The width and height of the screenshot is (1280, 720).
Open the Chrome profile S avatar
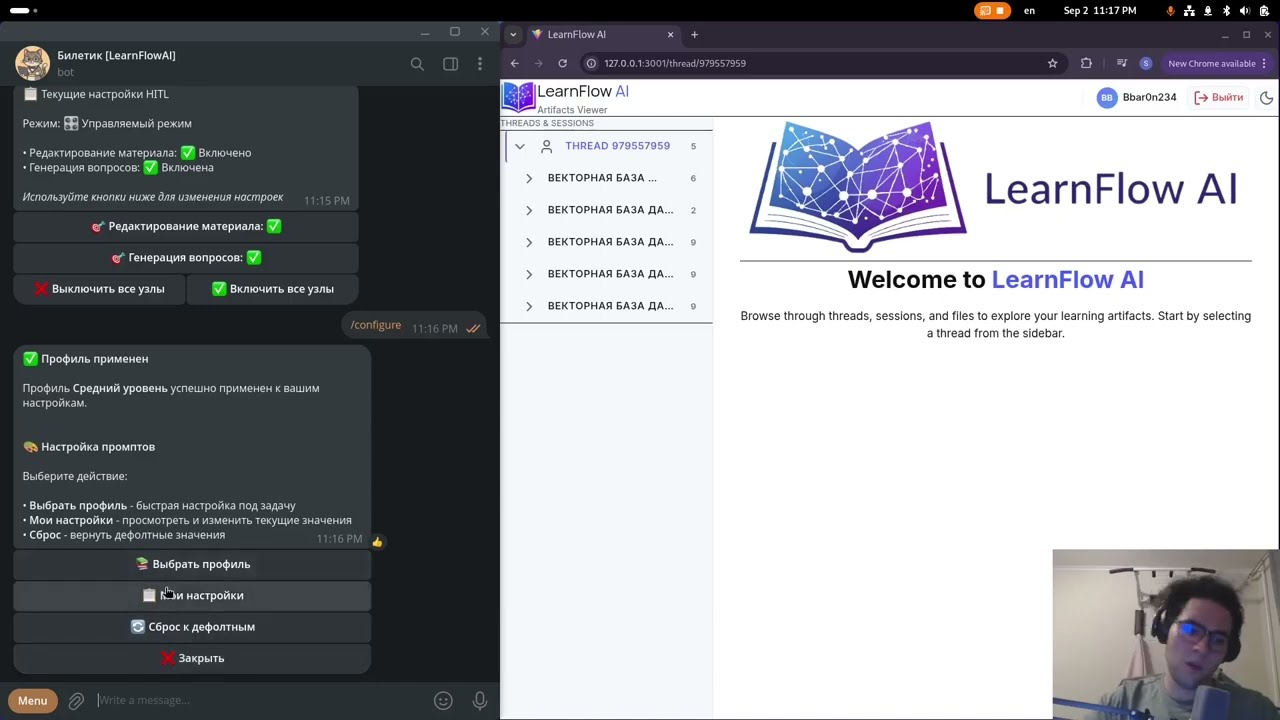(x=1146, y=63)
